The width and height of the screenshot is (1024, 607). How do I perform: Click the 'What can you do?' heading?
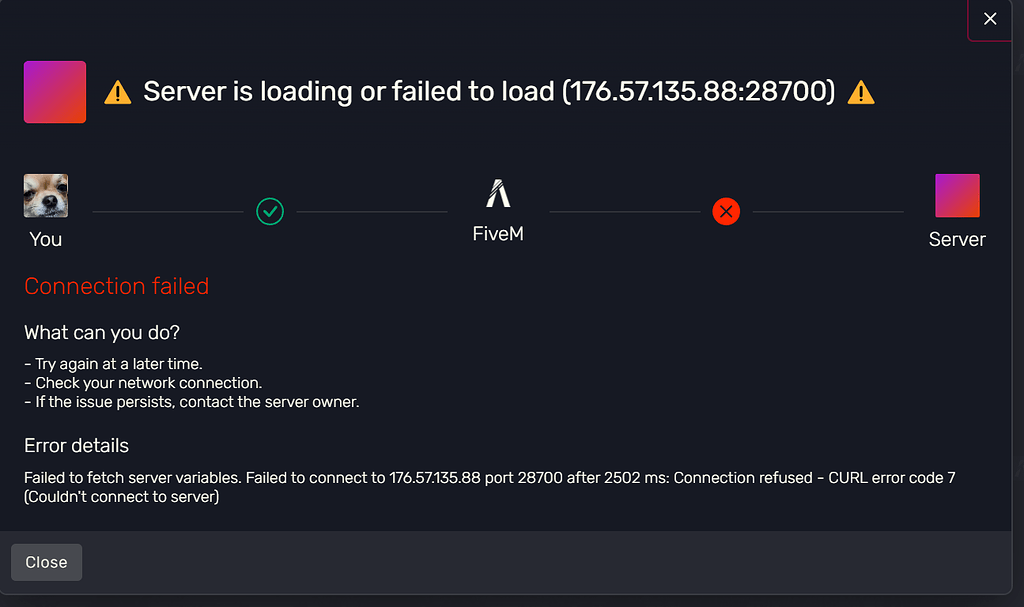click(102, 332)
